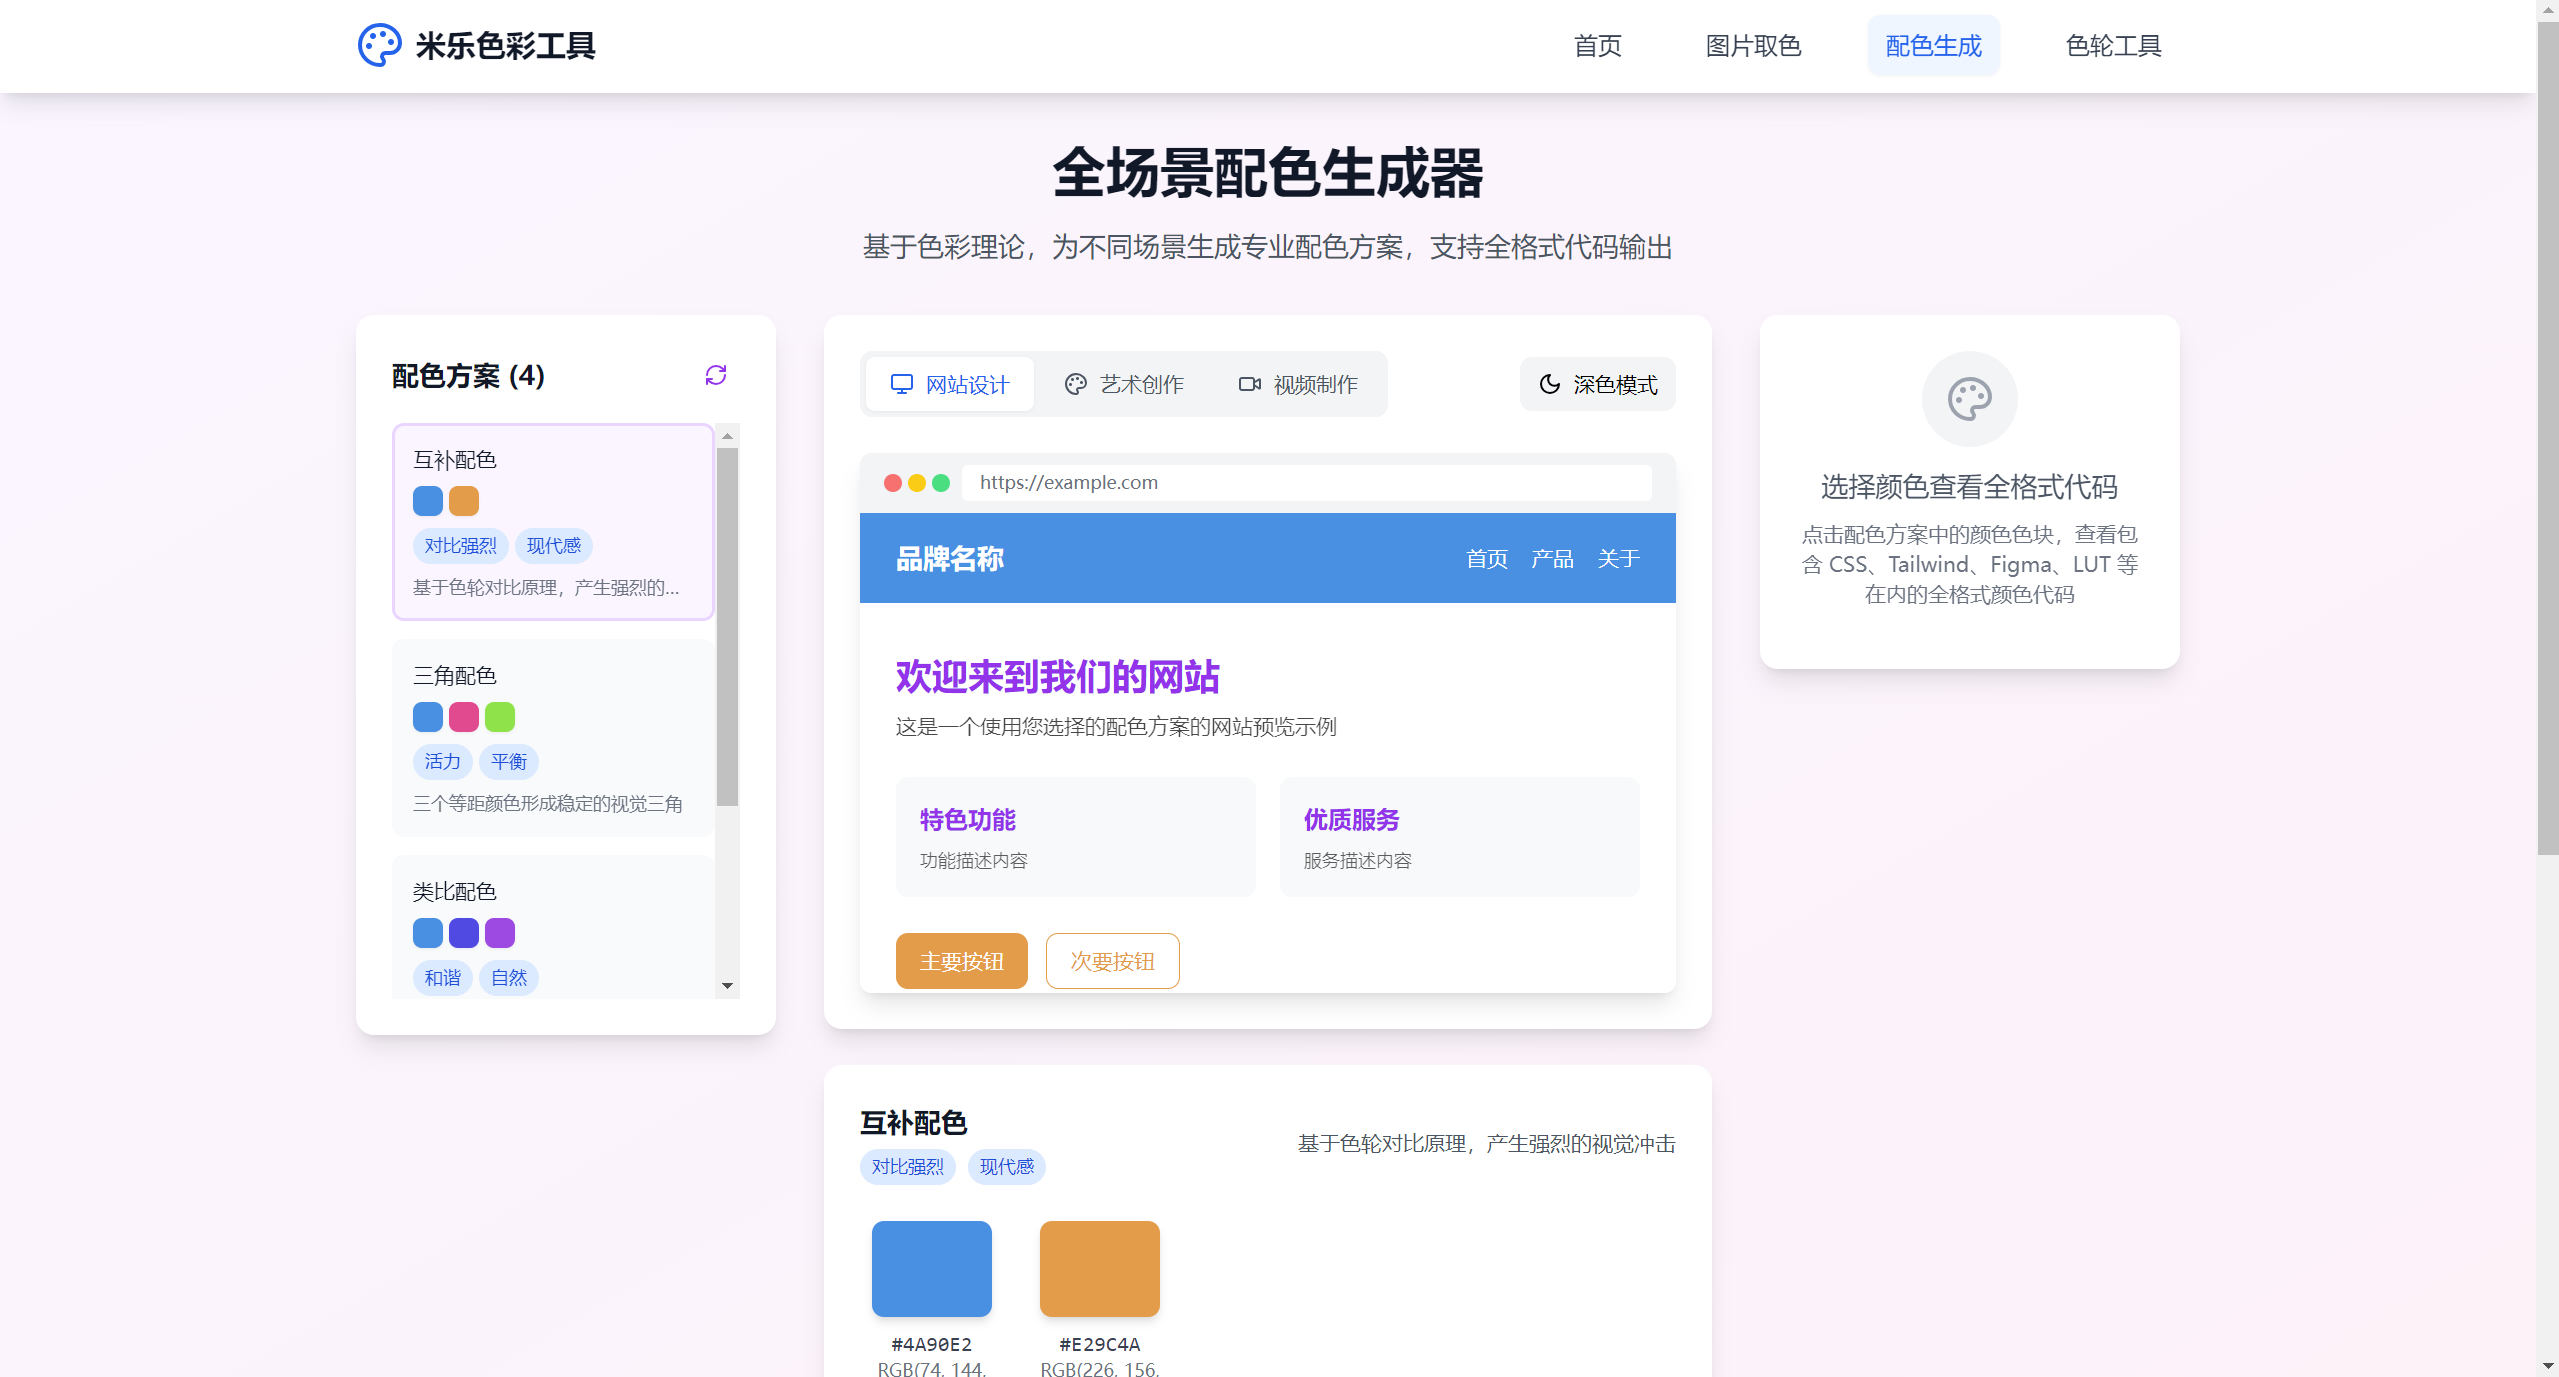
Task: Toggle 深色模式 dark mode
Action: point(1597,384)
